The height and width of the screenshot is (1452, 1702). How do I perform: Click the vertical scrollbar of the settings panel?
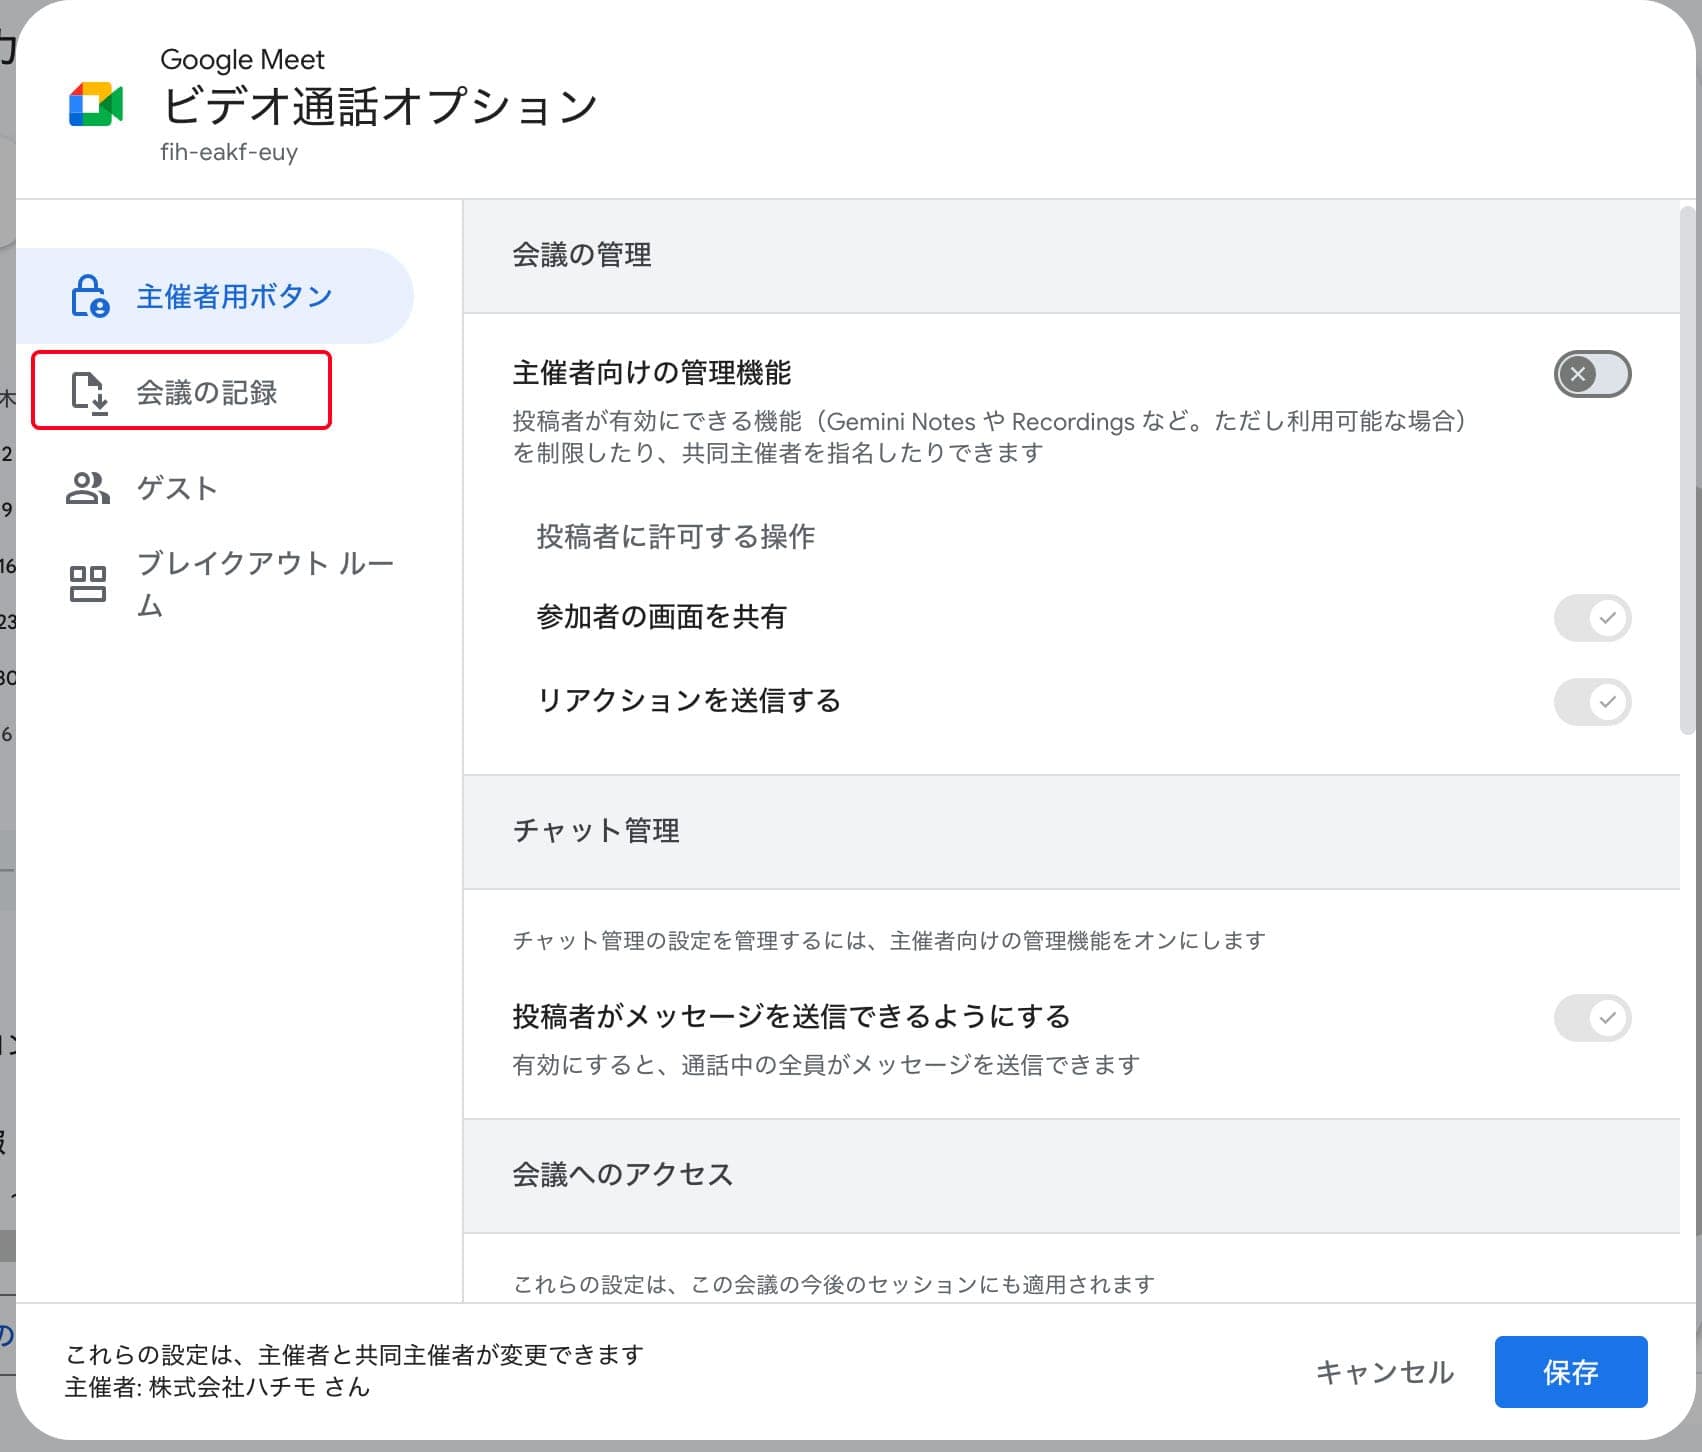1688,470
